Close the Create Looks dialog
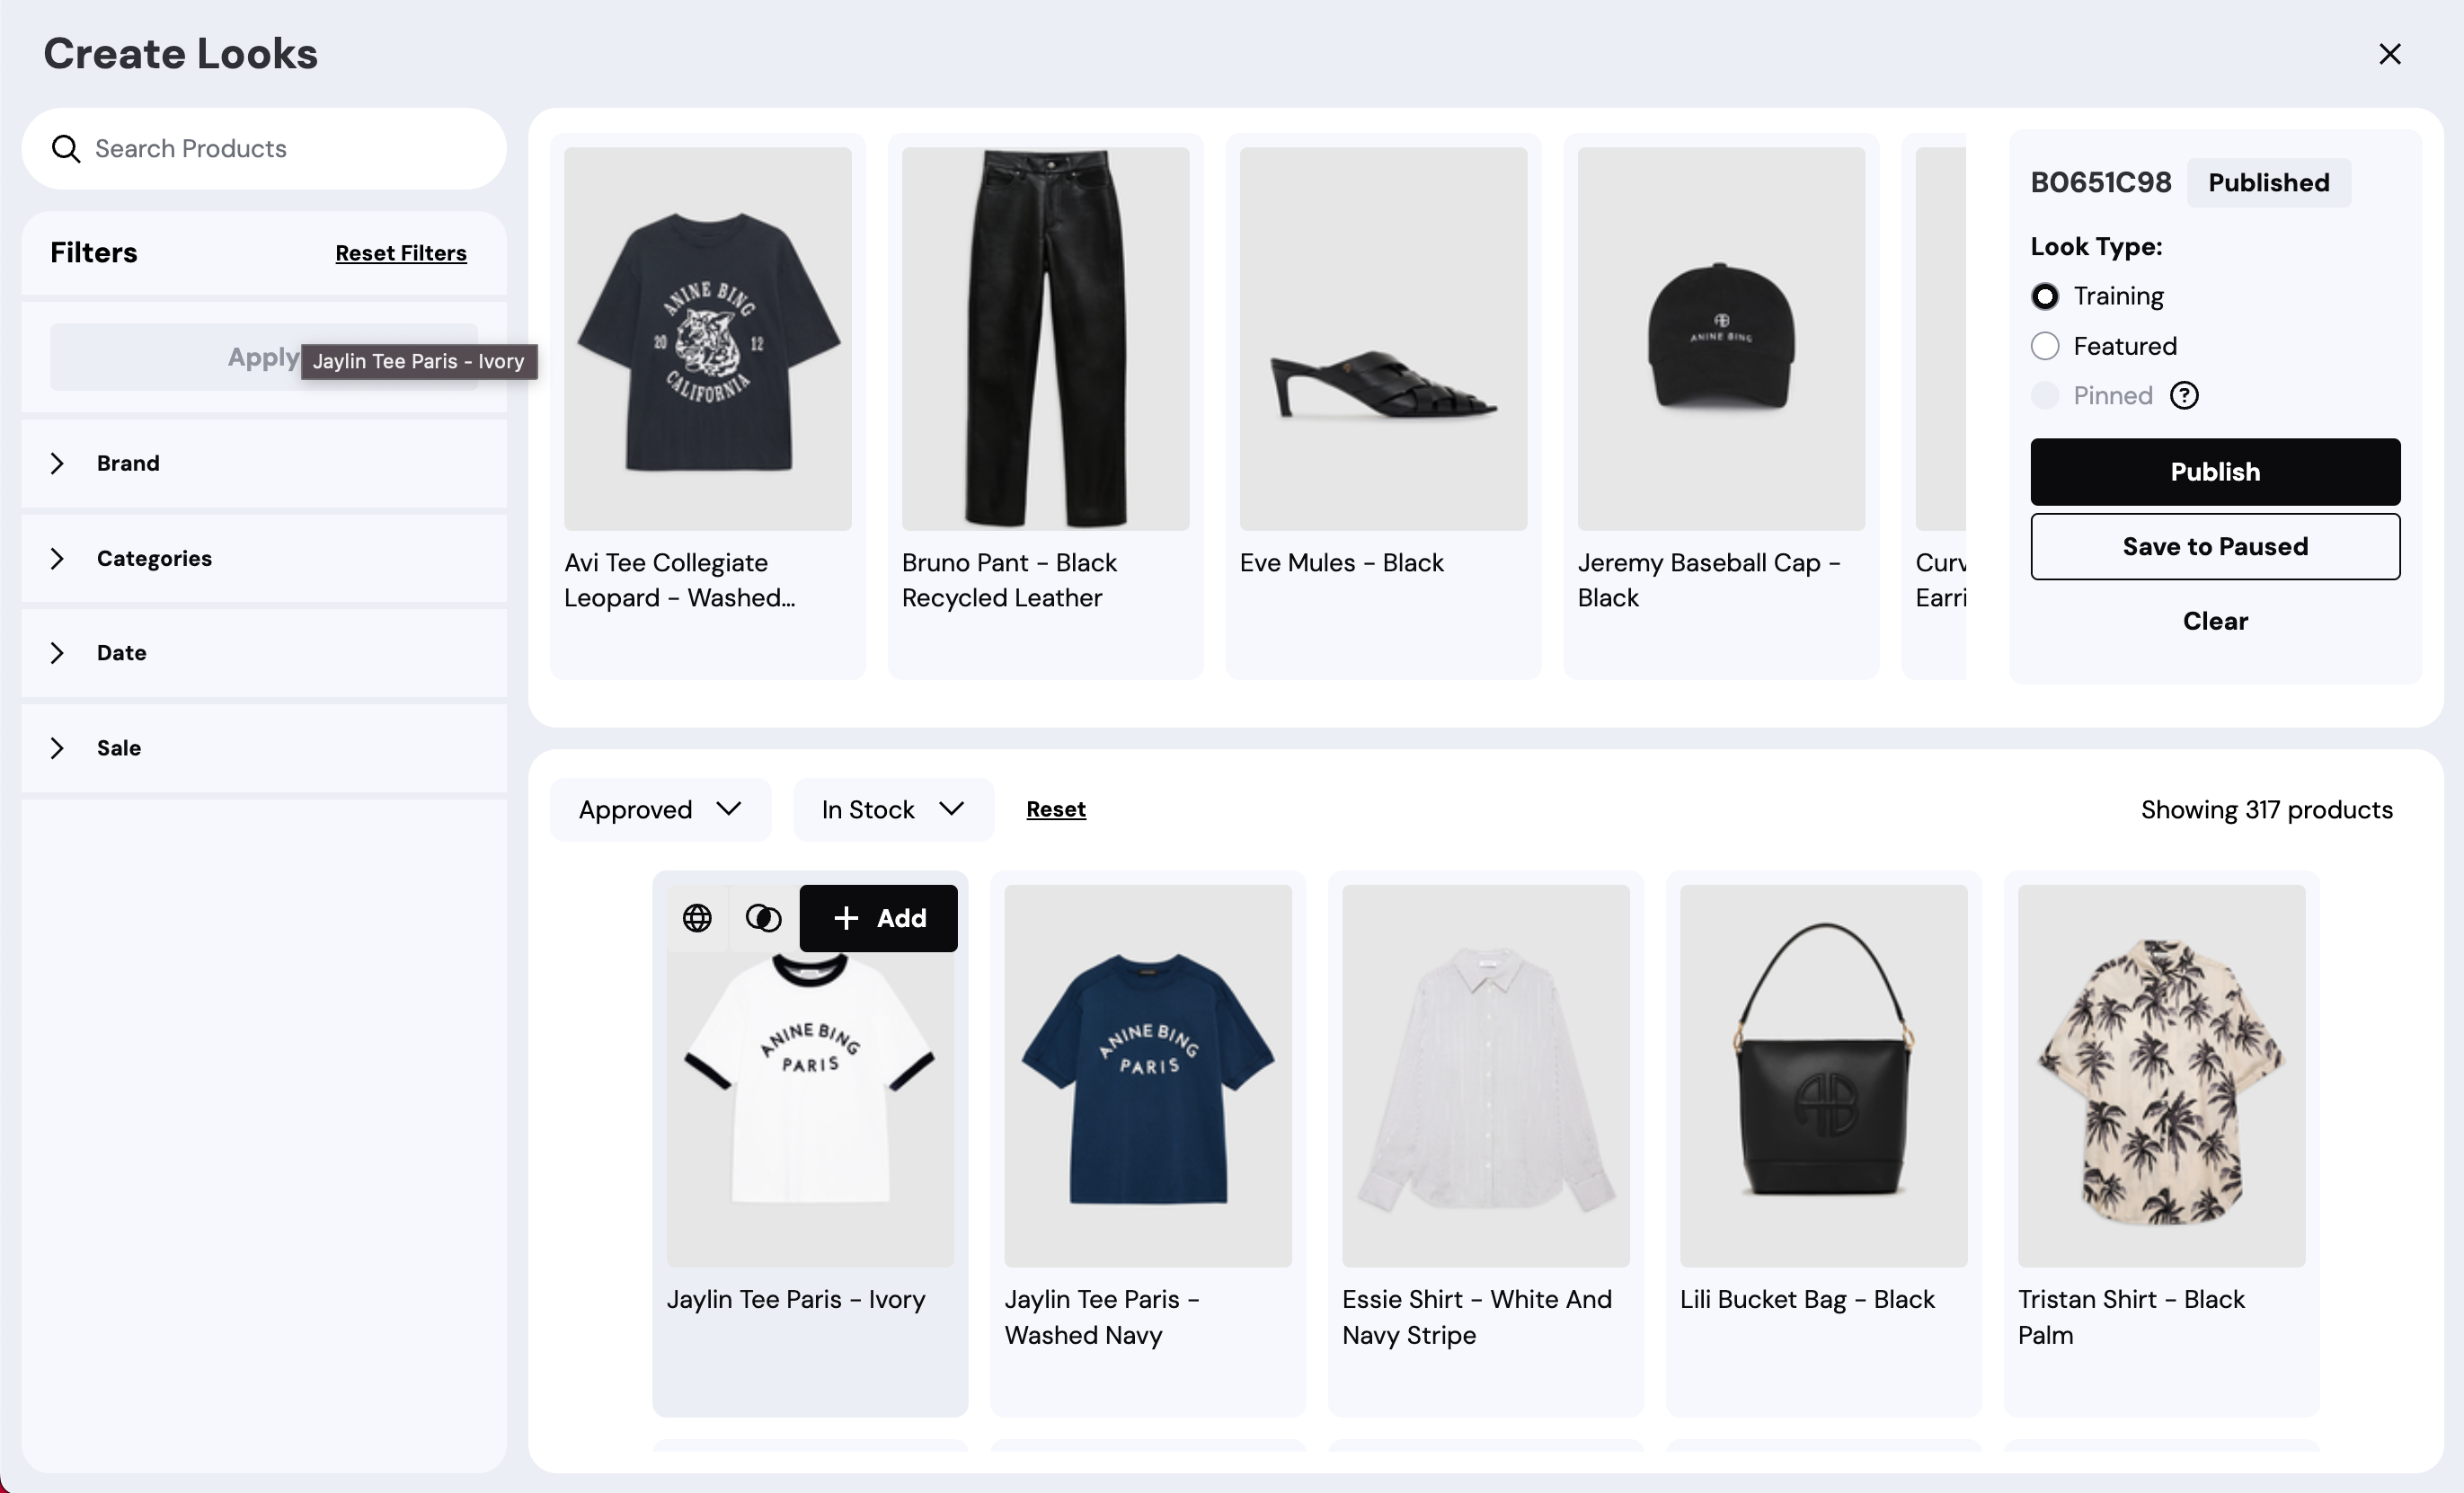Viewport: 2464px width, 1493px height. (2390, 54)
